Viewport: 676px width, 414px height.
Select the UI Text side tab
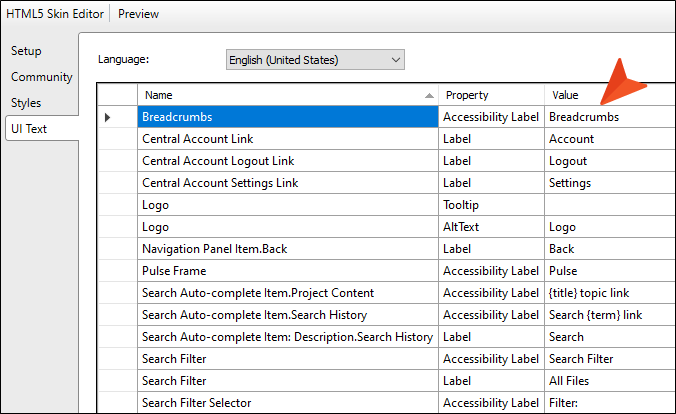[29, 128]
